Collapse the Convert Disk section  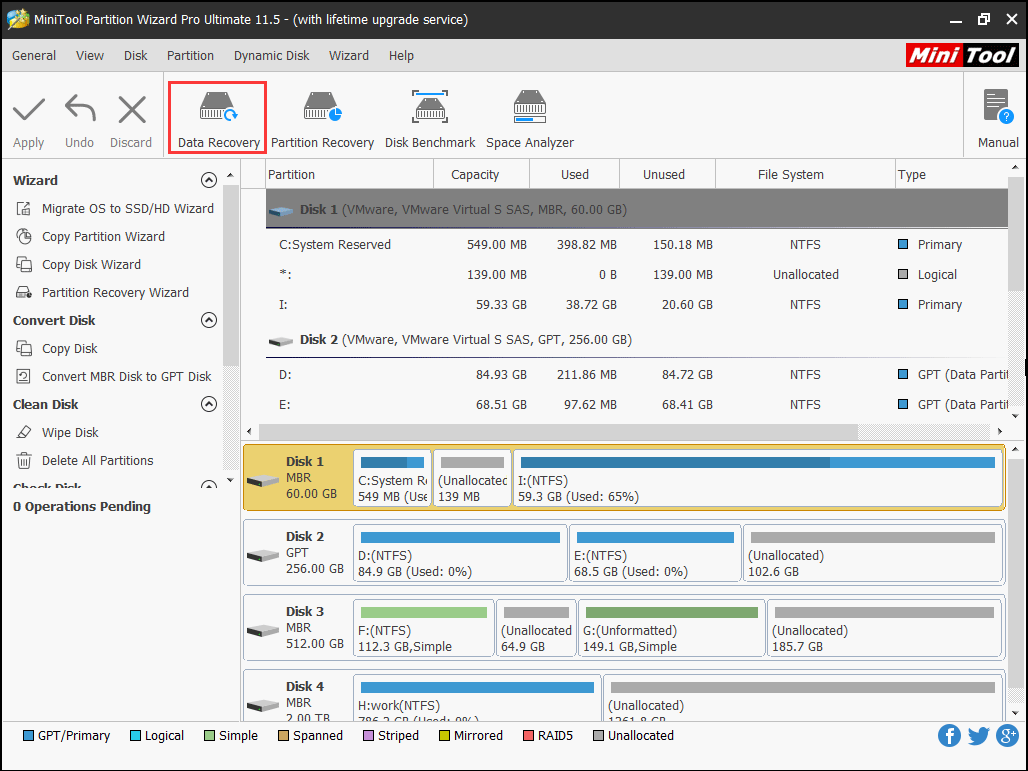coord(208,320)
